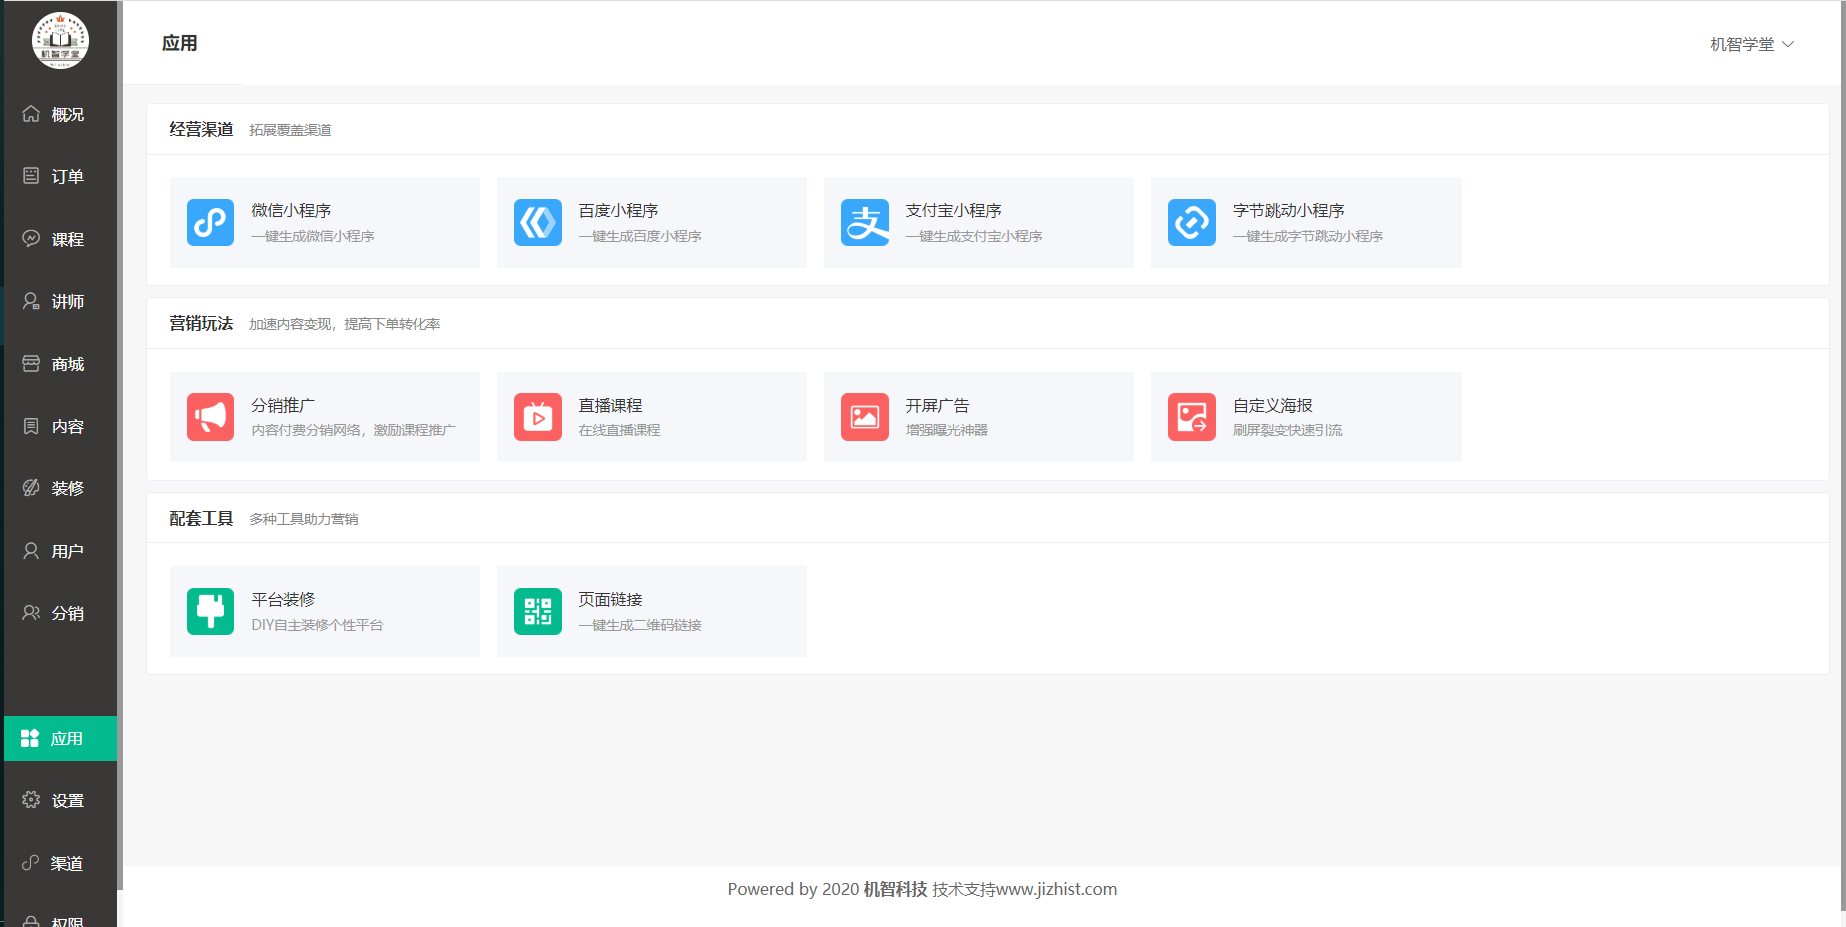
Task: Click the 支付宝小程序 icon
Action: [865, 222]
